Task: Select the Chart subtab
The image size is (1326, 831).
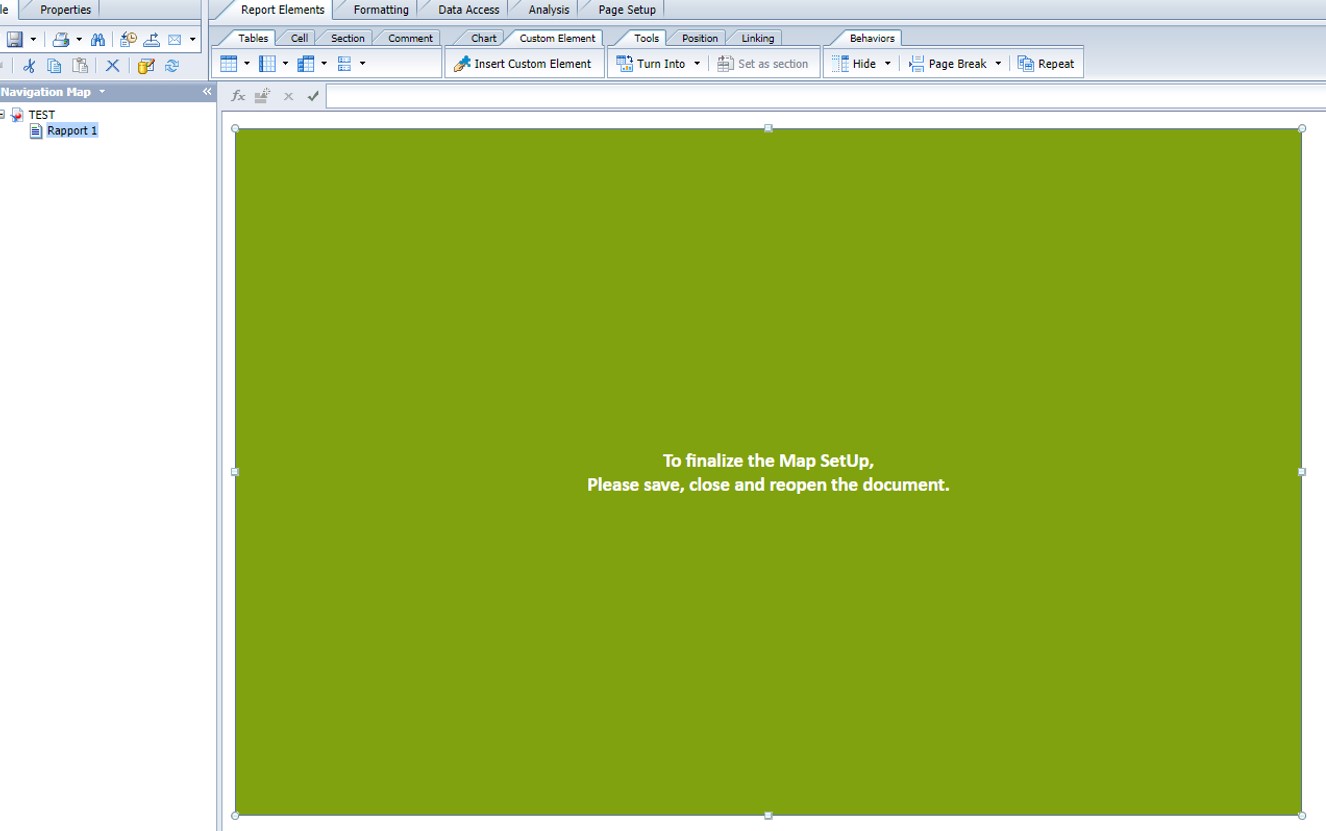Action: point(483,38)
